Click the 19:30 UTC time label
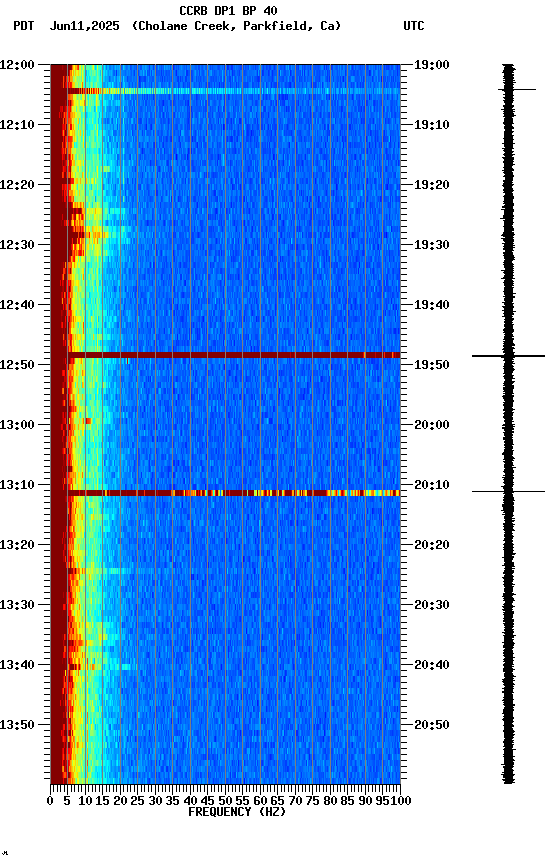552x864 pixels. [x=432, y=245]
